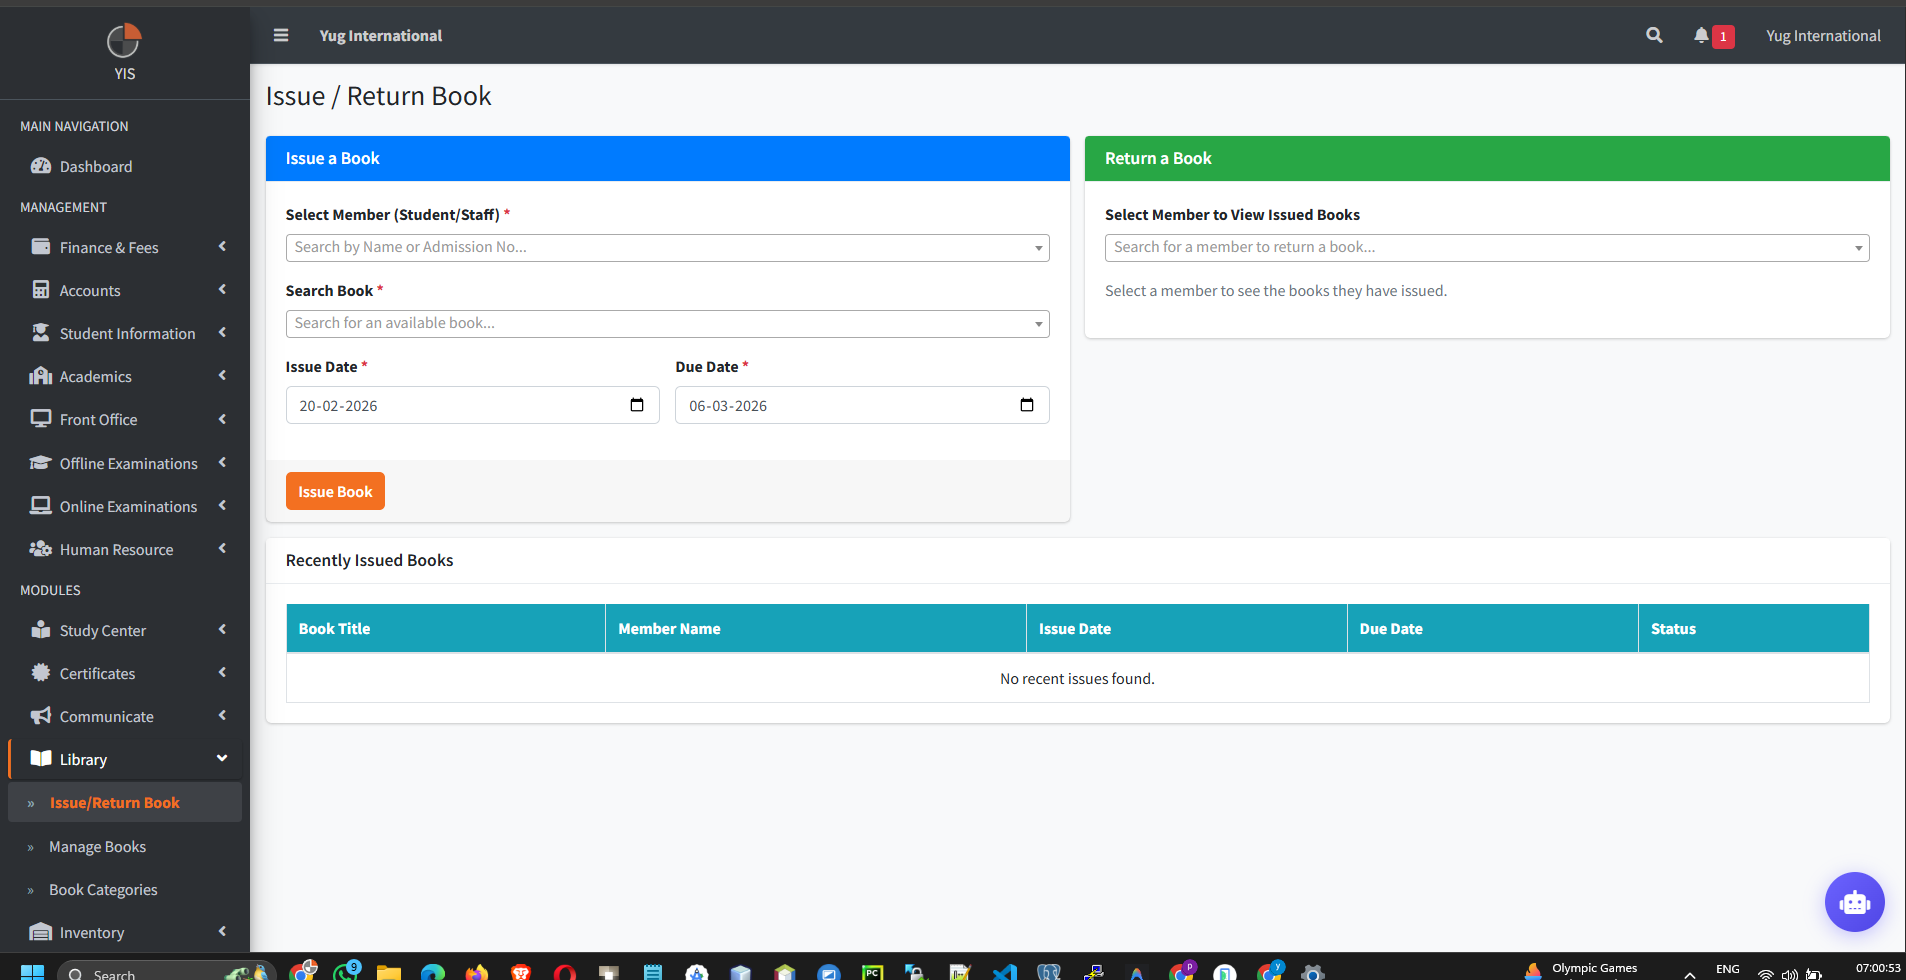Open the Issue Date calendar picker icon

[x=636, y=405]
